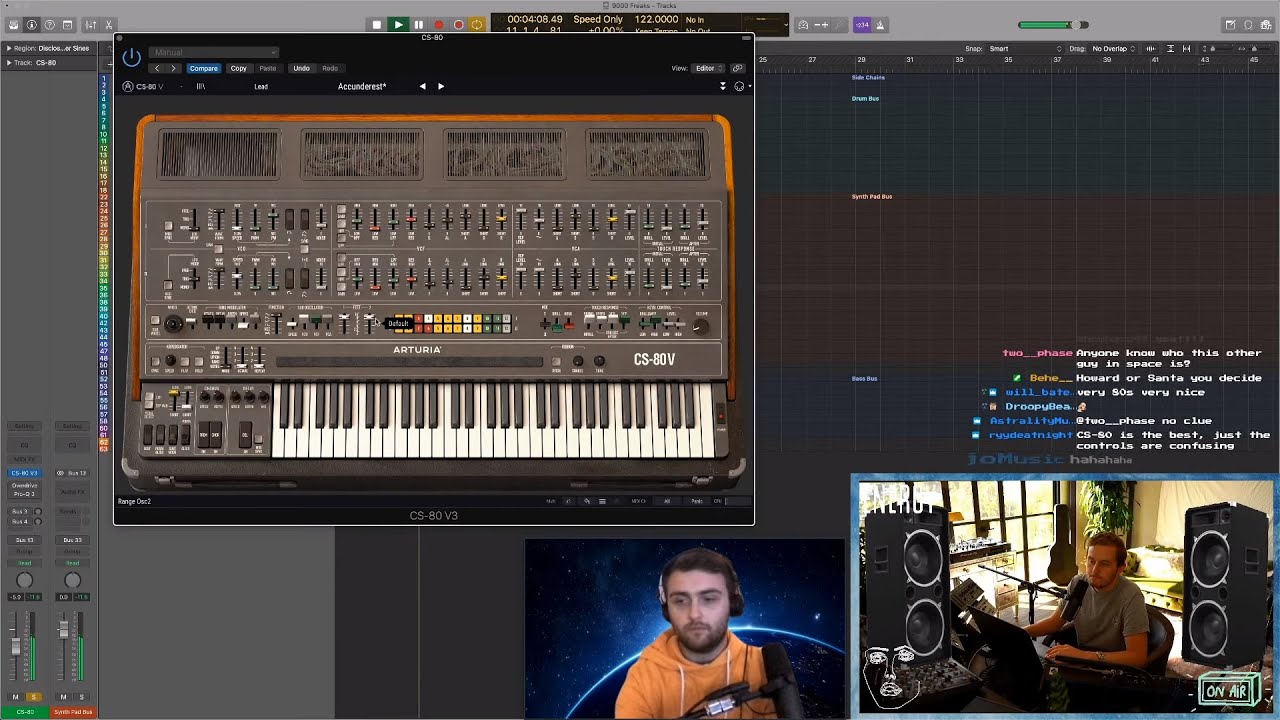Select next preset right arrow

pyautogui.click(x=440, y=87)
